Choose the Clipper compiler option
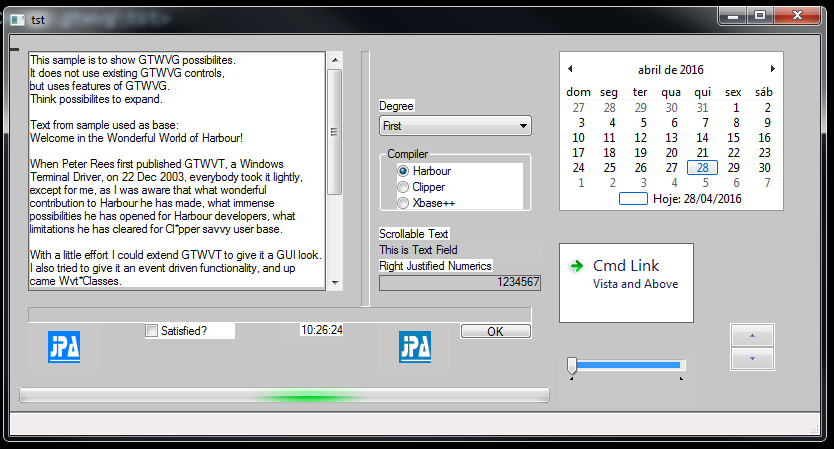Viewport: 834px width, 449px height. (404, 187)
